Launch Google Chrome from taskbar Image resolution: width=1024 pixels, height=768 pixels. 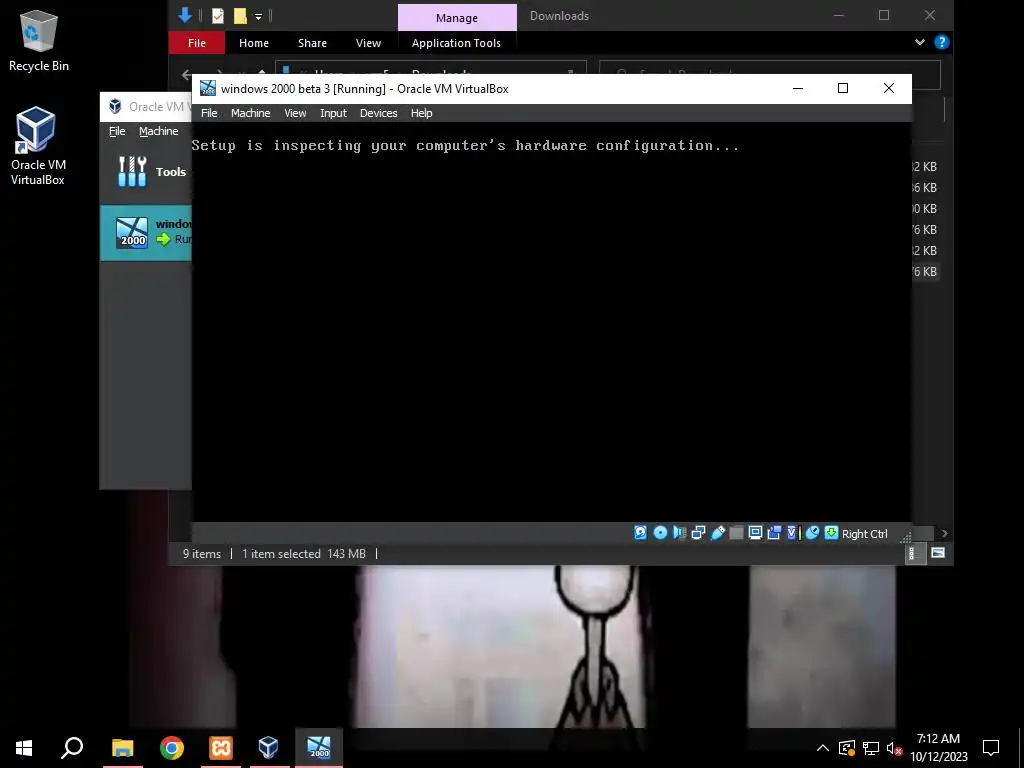(172, 748)
